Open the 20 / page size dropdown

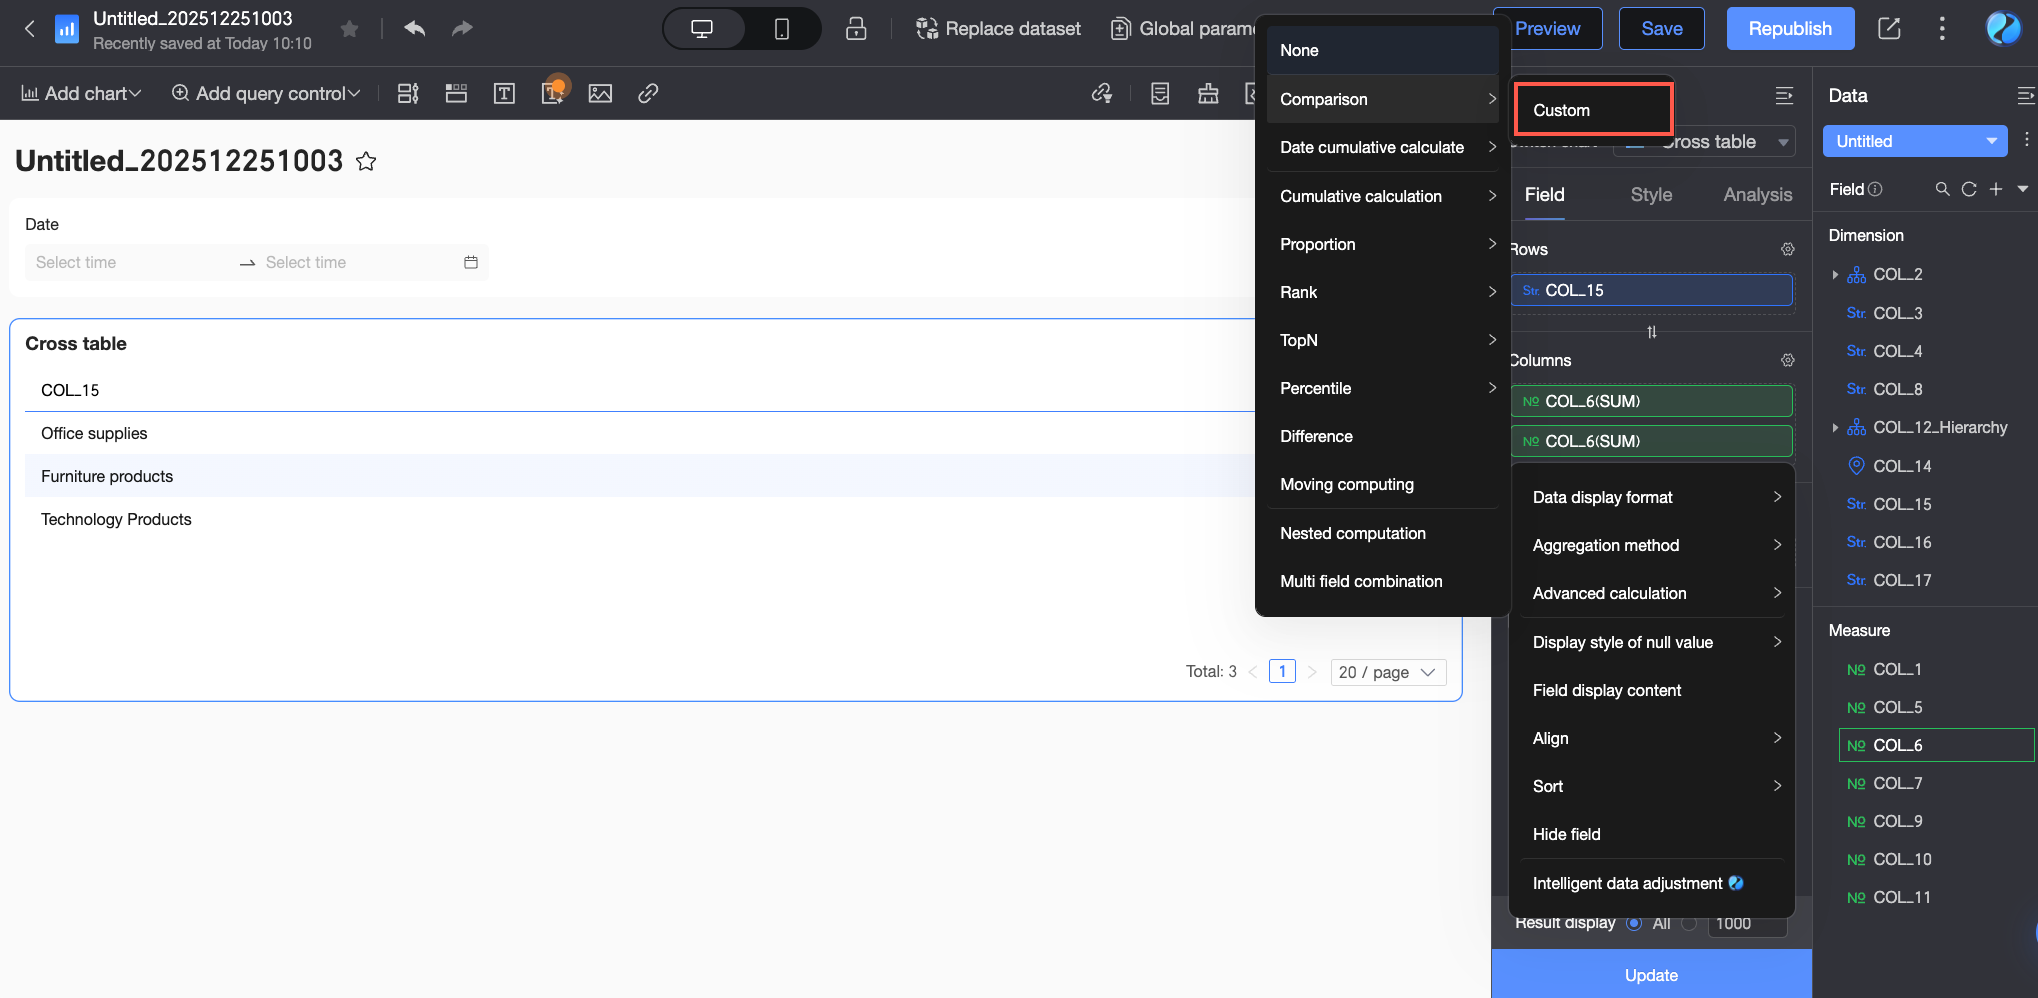point(1388,672)
